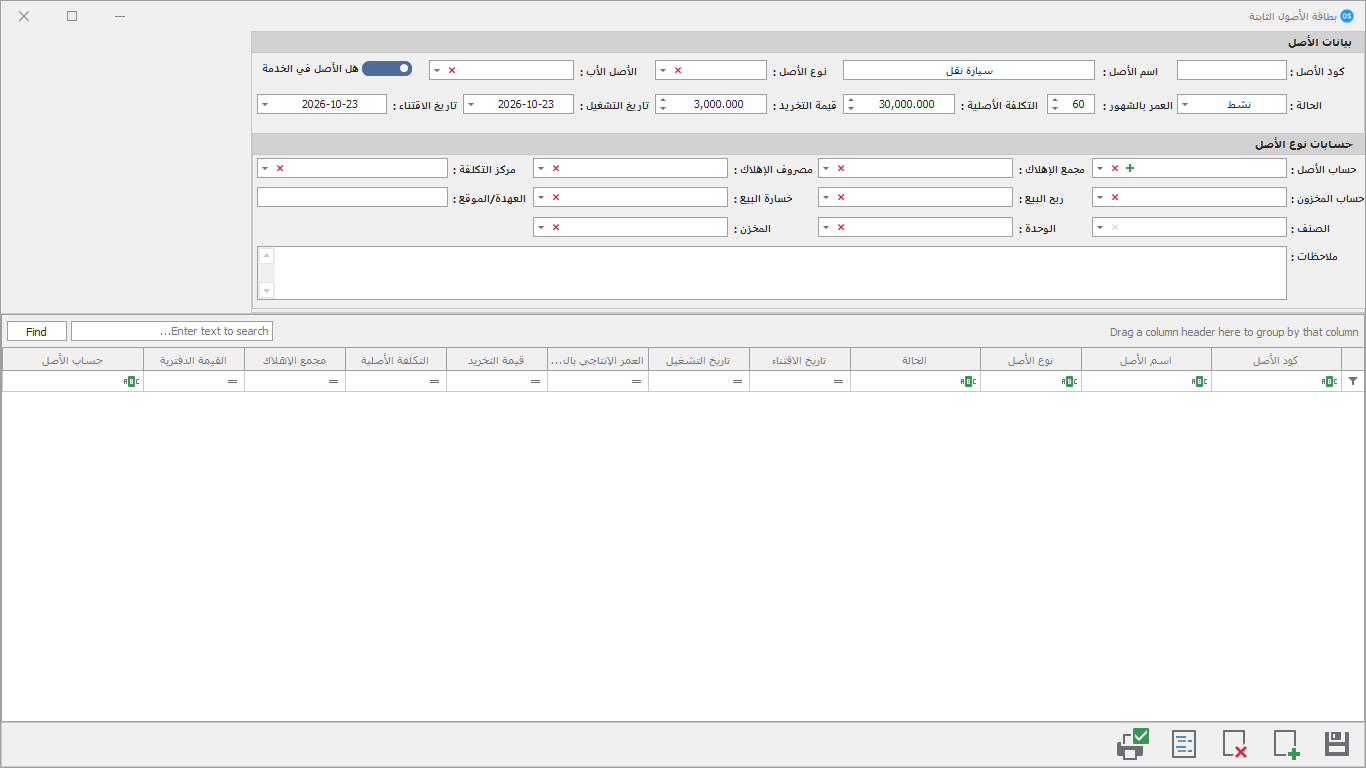Click the green plus in حساب الأصل field

(1130, 168)
